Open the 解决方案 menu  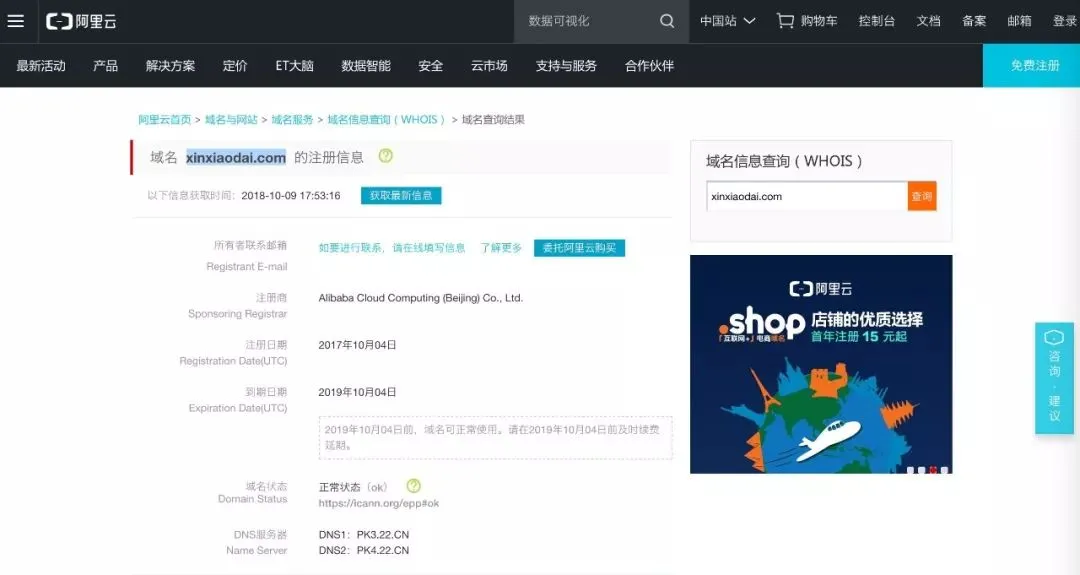coord(170,65)
